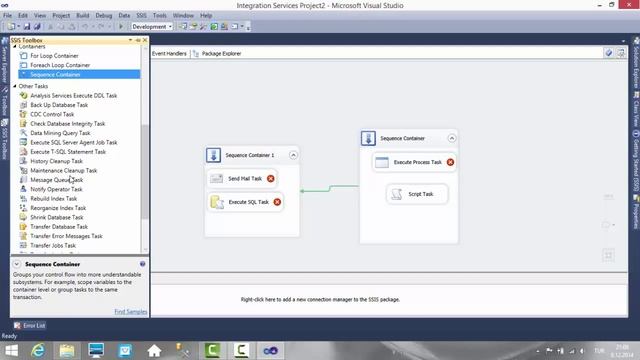Open the Data menu

pyautogui.click(x=124, y=16)
